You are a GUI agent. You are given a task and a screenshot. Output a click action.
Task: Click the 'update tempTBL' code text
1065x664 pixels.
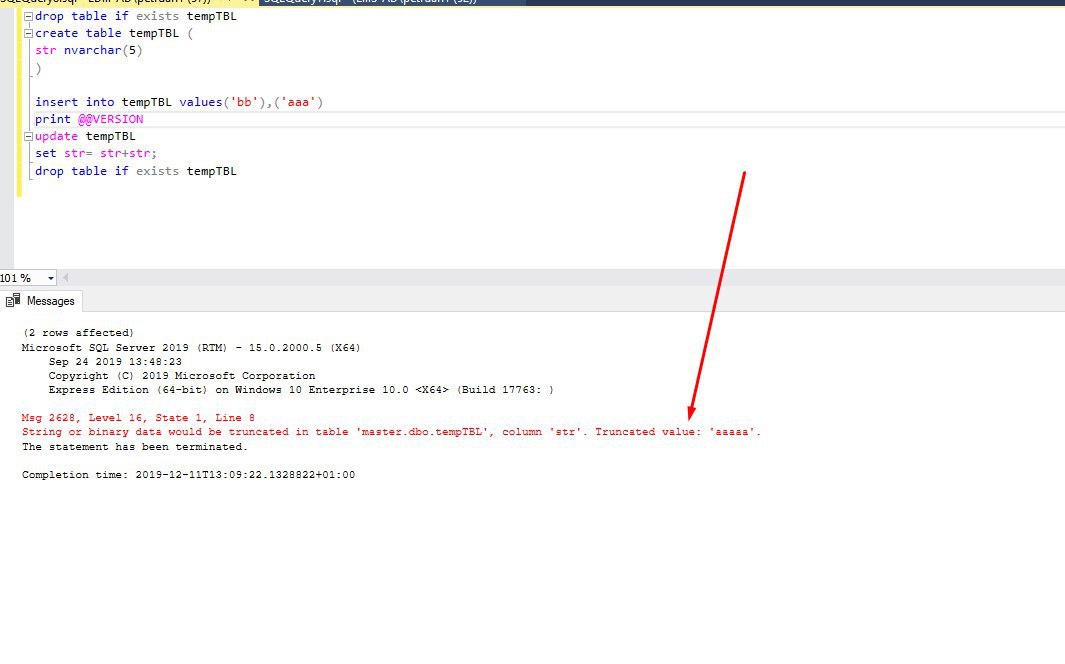[x=85, y=136]
